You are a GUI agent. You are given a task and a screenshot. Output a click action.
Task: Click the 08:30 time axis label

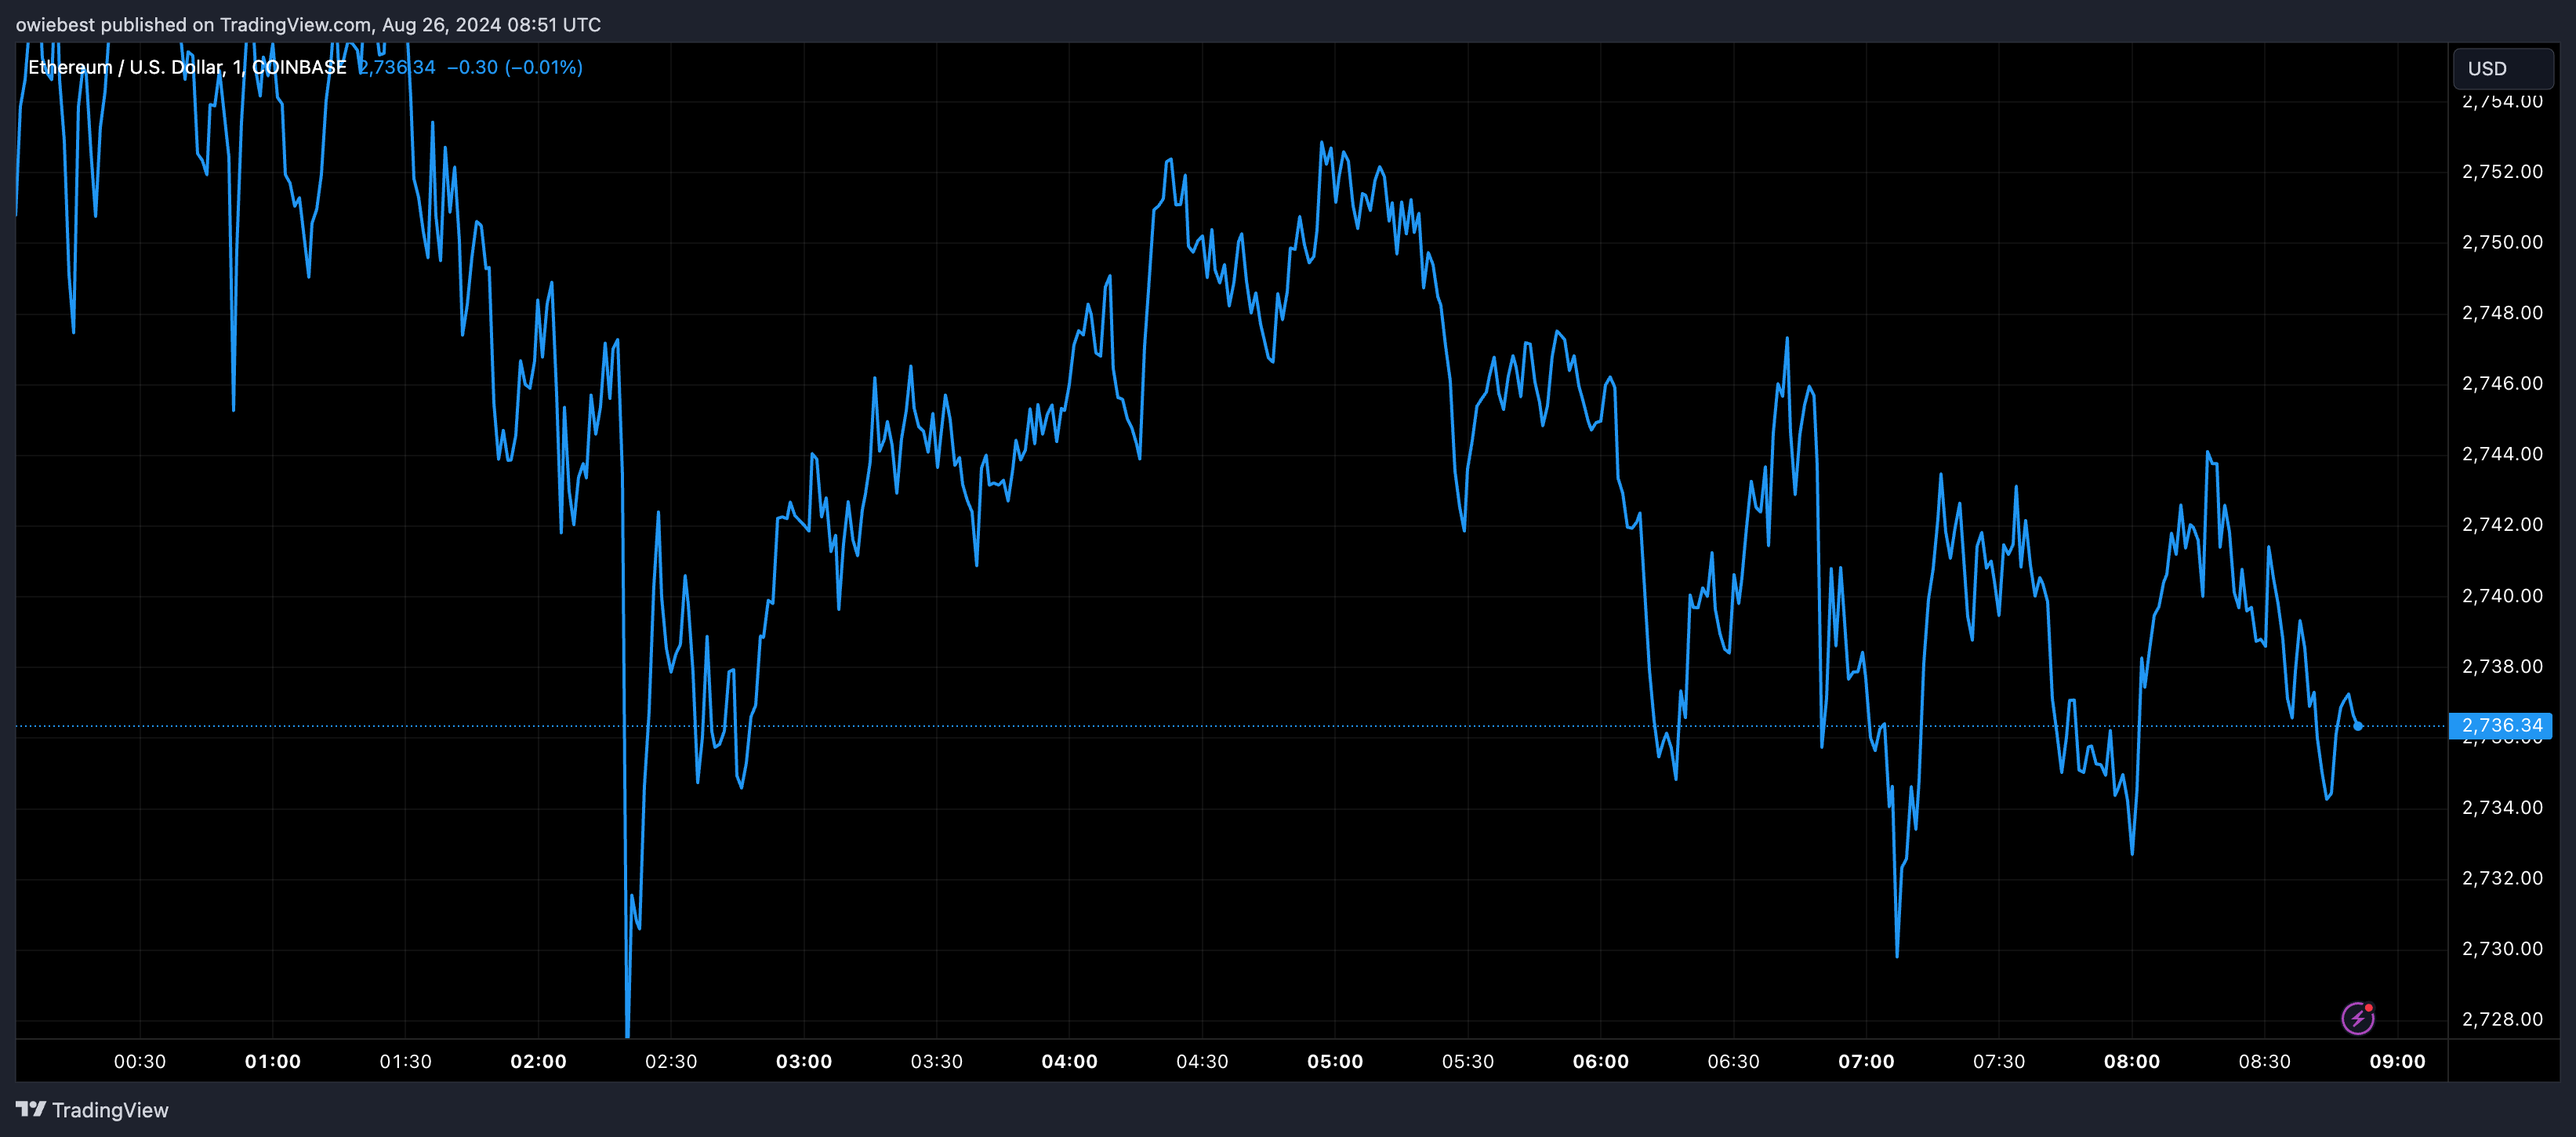coord(2264,1061)
